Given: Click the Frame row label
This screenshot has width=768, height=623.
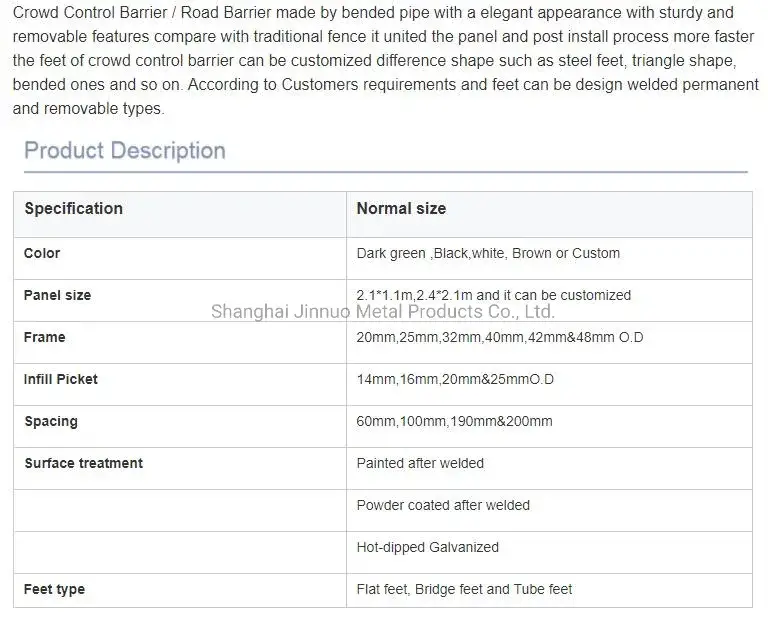Looking at the screenshot, I should point(44,338).
